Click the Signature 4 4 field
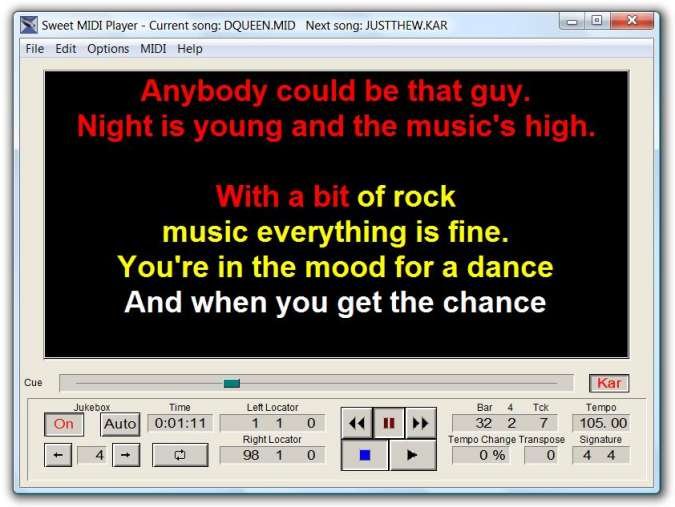 (601, 455)
